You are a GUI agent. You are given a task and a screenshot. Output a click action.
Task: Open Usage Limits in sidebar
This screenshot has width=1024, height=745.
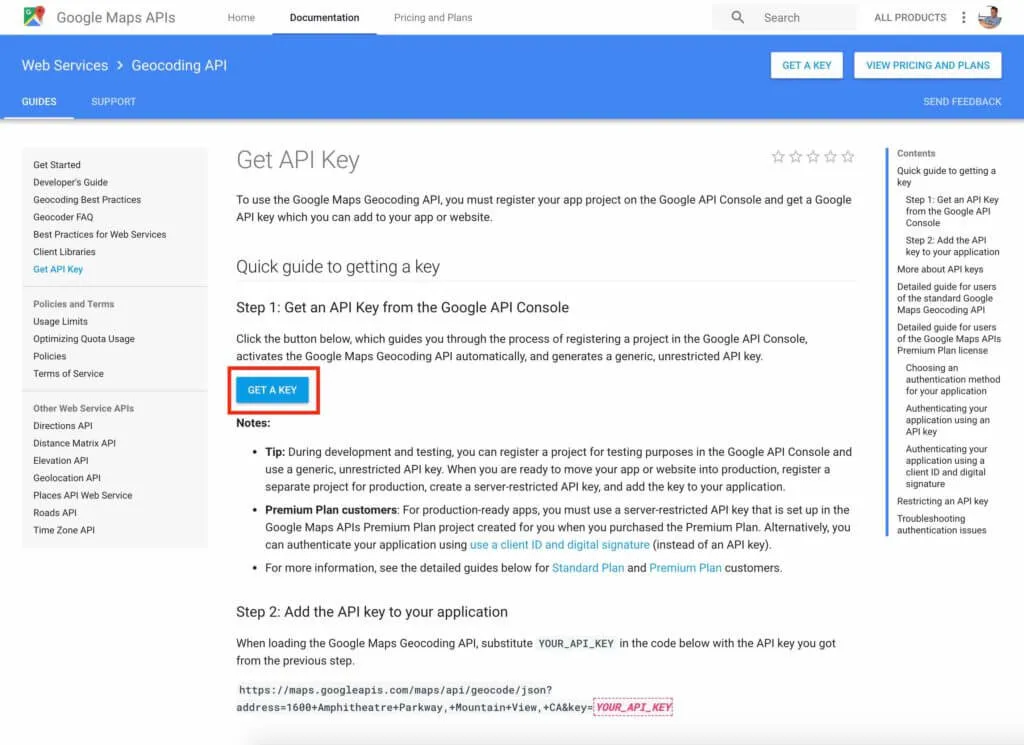tap(60, 321)
